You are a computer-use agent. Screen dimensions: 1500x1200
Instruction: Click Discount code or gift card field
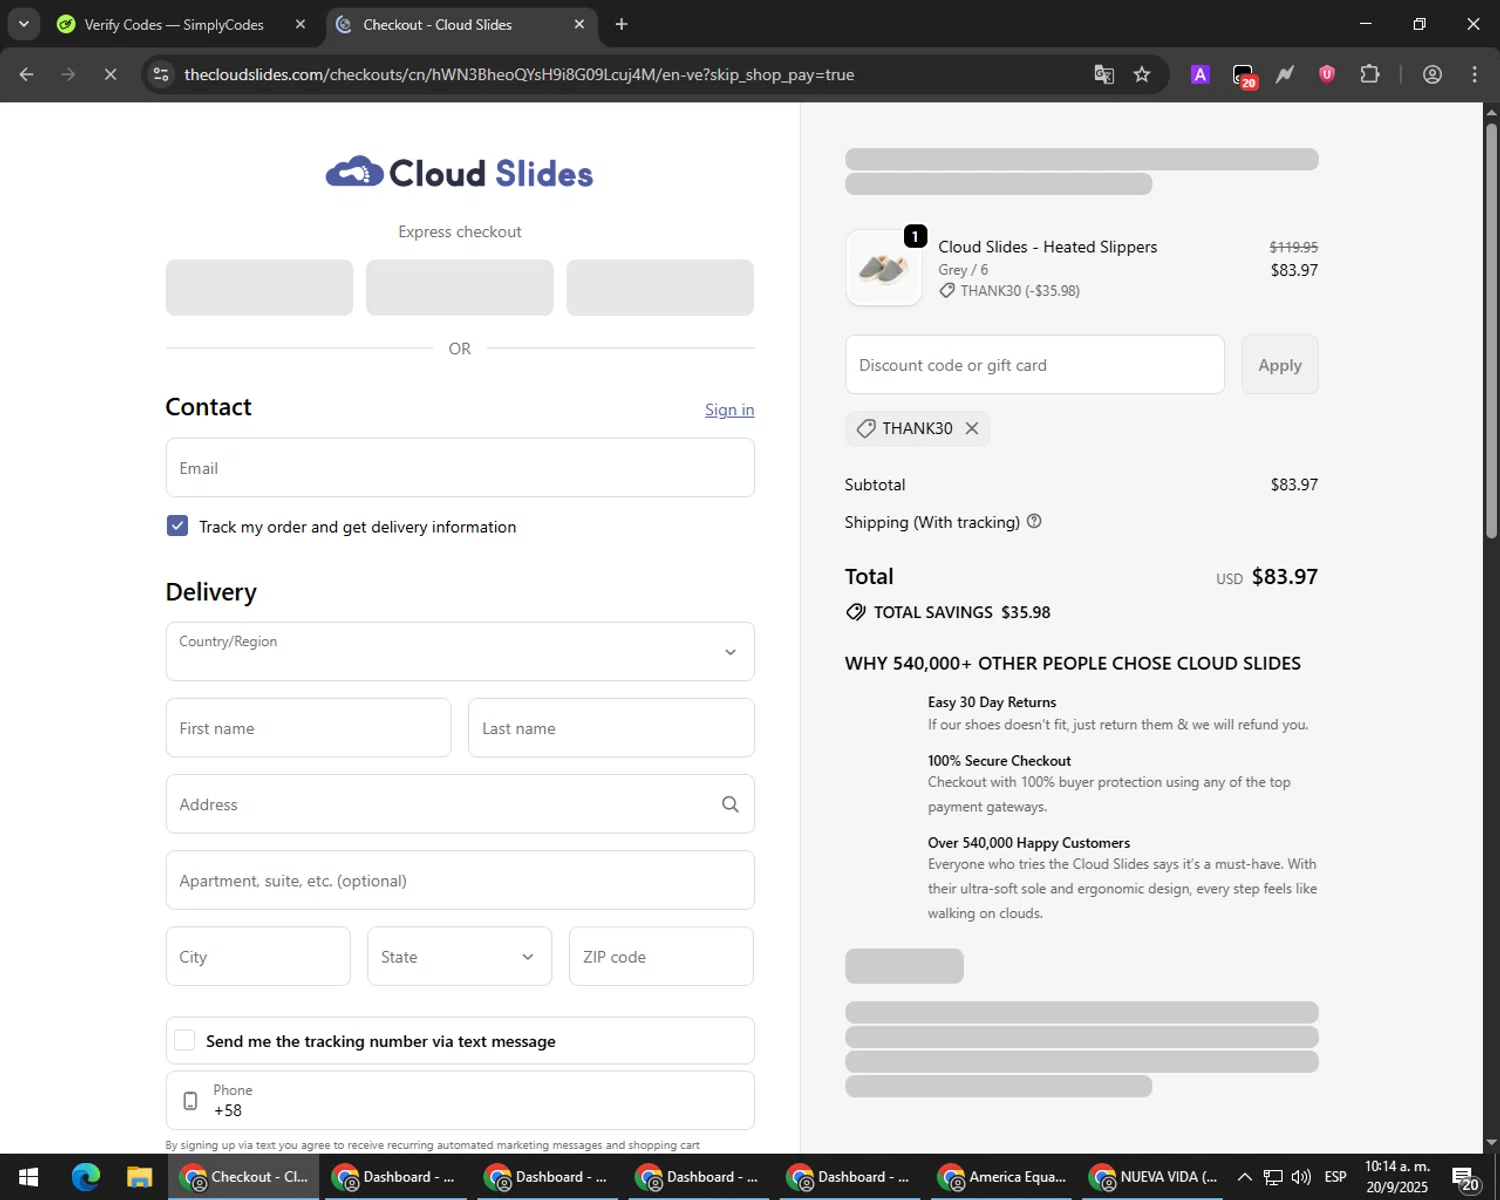[x=1034, y=365]
